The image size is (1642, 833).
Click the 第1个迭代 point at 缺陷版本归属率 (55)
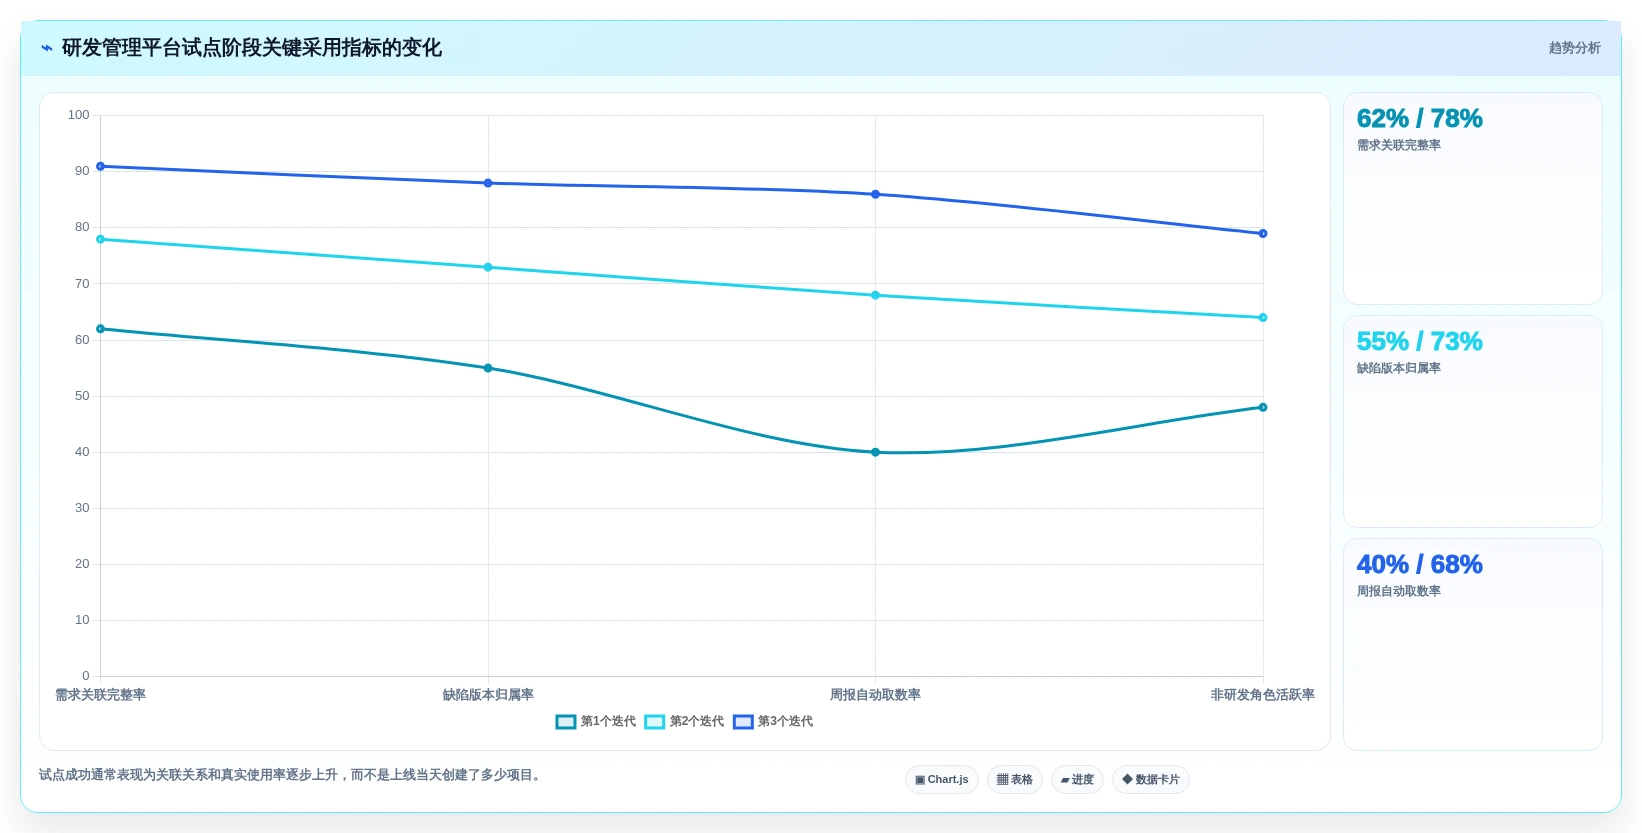[488, 368]
